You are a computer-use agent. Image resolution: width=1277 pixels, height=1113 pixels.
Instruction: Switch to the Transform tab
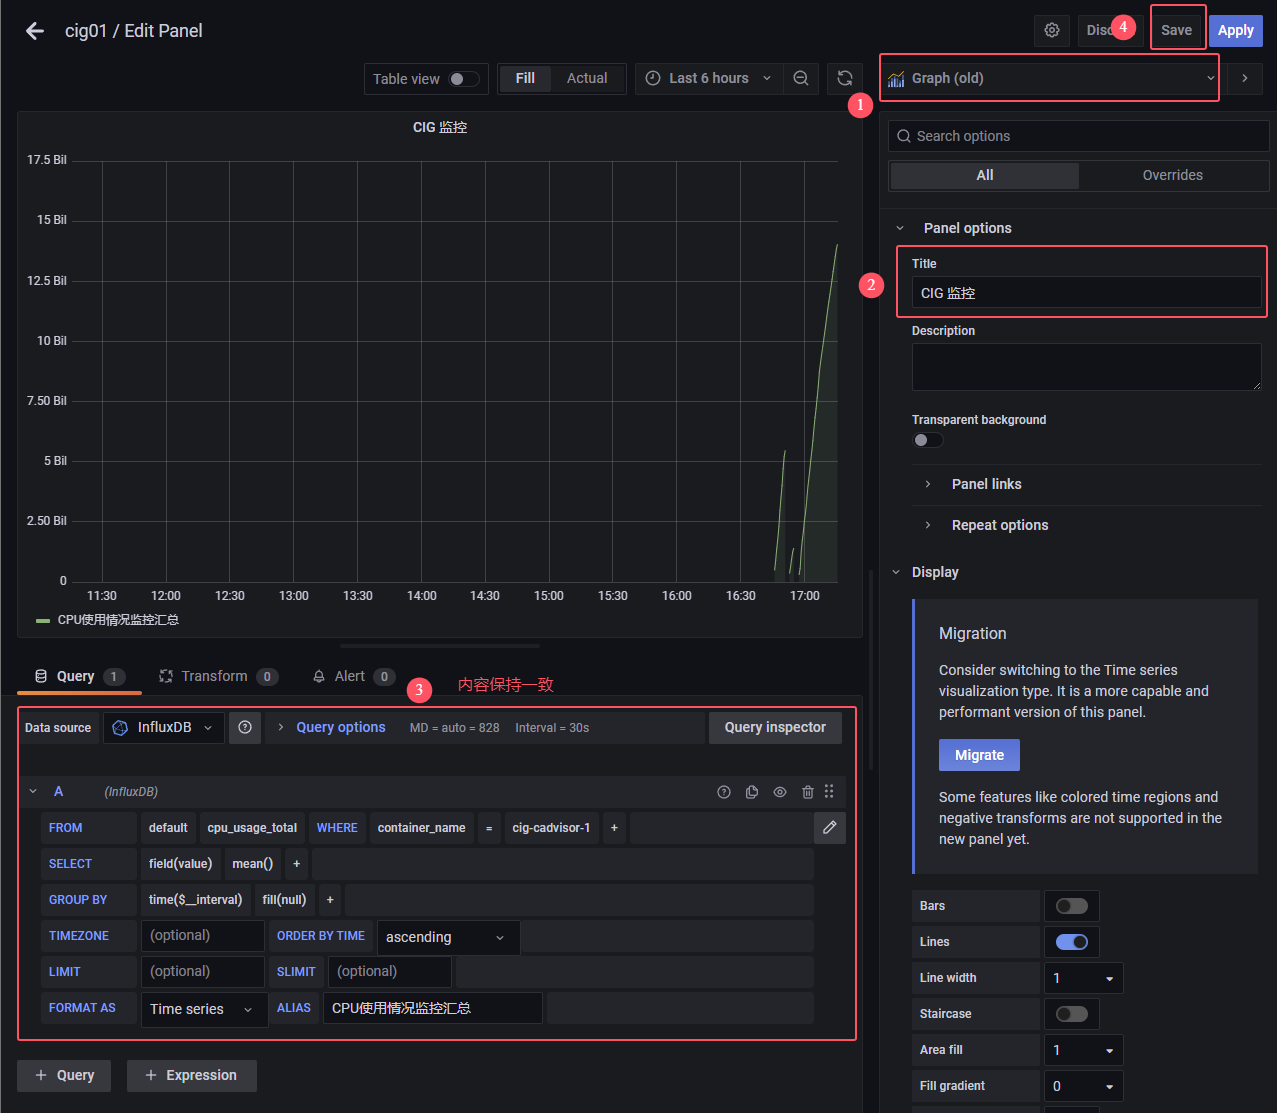[x=218, y=676]
